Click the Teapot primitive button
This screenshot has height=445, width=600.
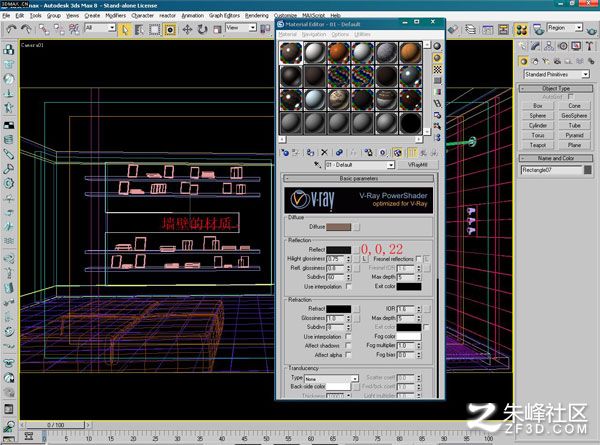tap(538, 145)
